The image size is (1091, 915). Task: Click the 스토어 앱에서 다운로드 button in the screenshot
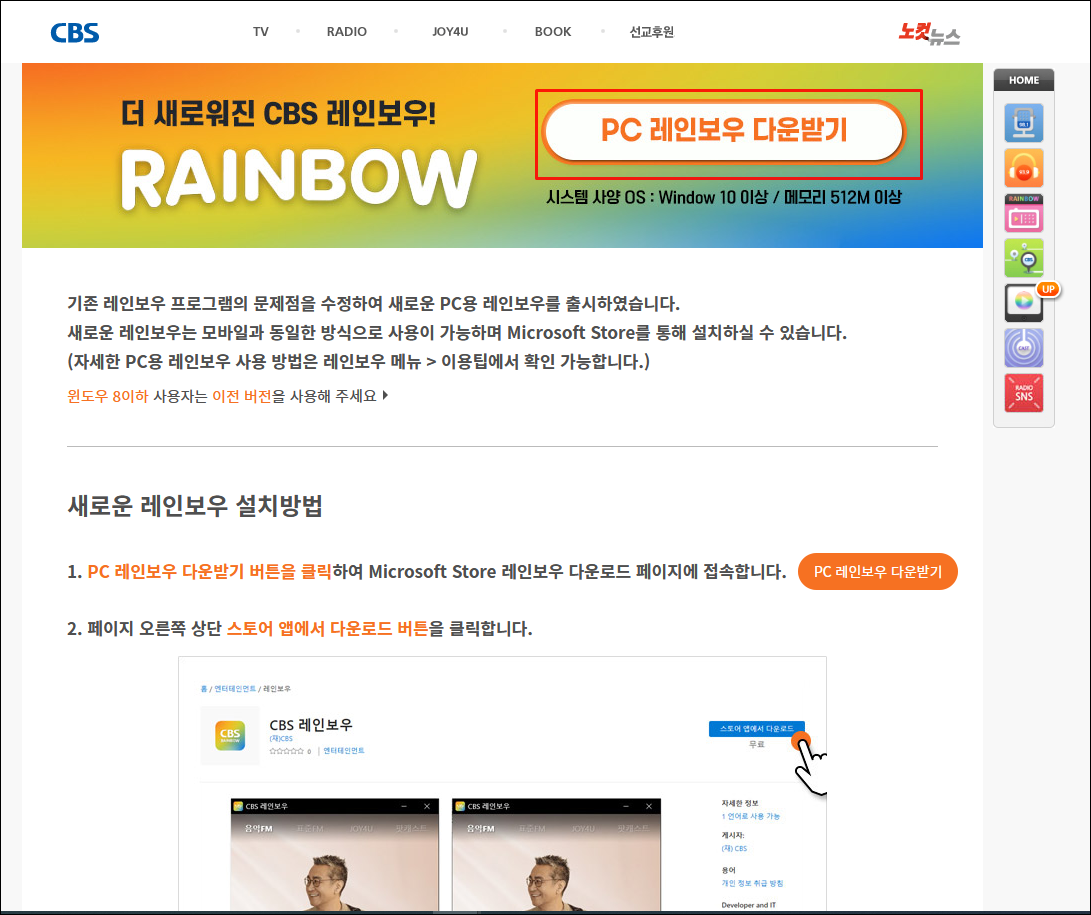tap(756, 729)
